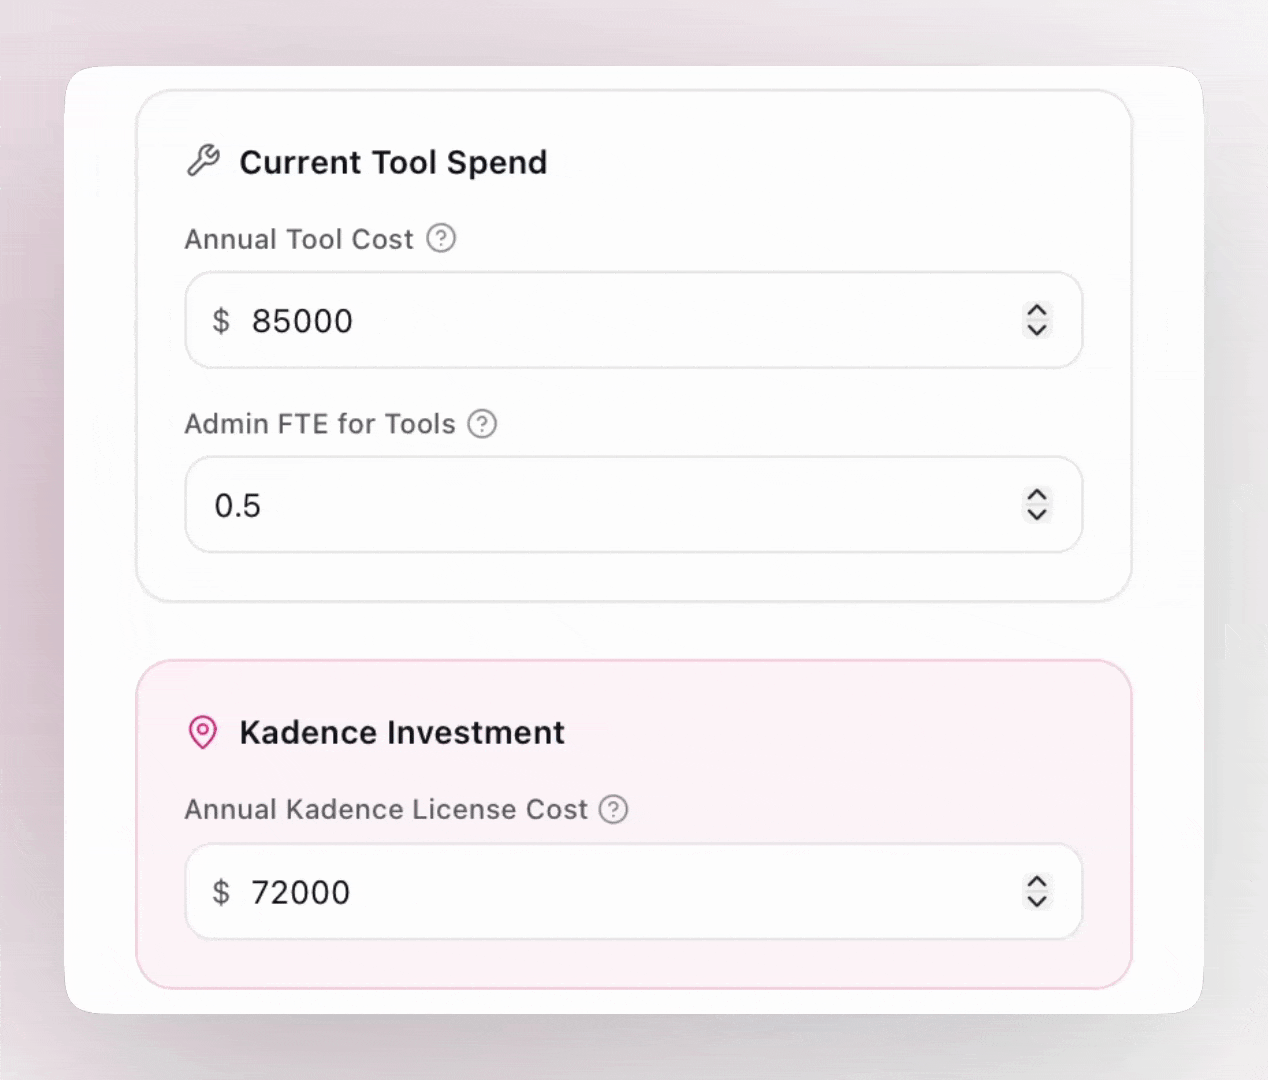Viewport: 1268px width, 1080px height.
Task: Select the Kadence License Cost field showing 72000
Action: click(600, 892)
